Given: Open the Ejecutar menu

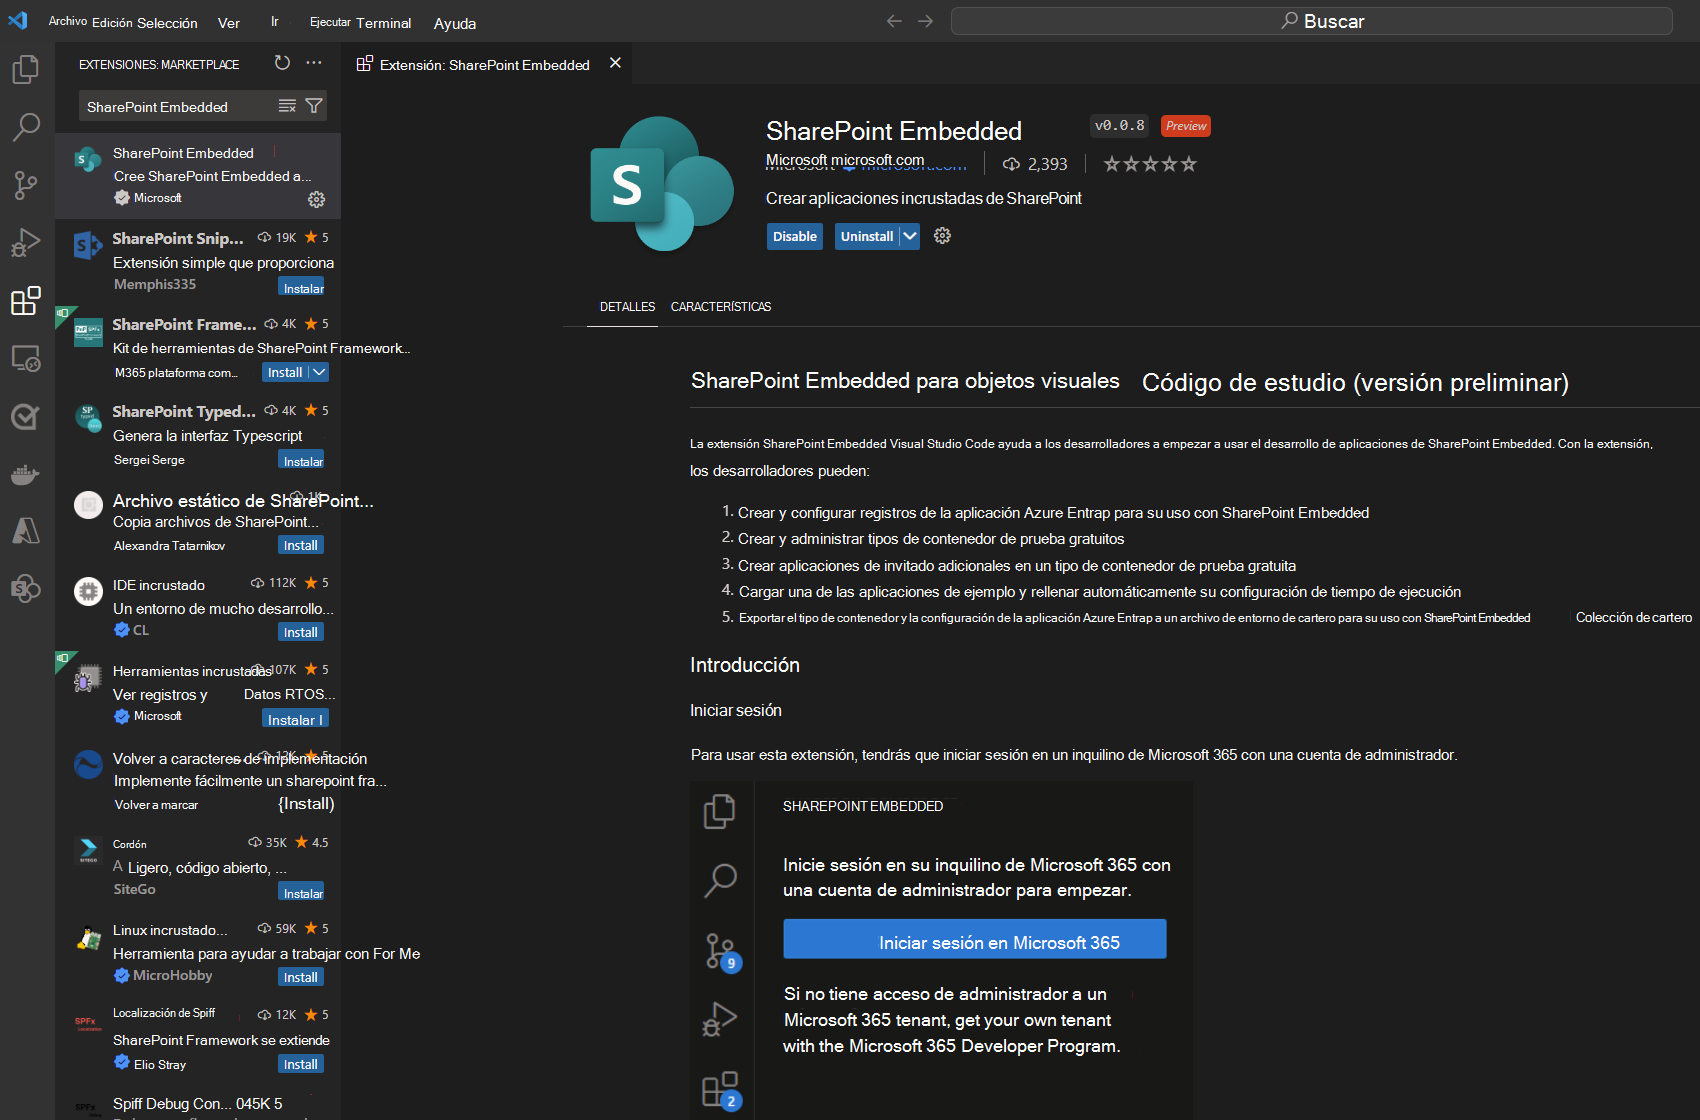Looking at the screenshot, I should tap(330, 21).
